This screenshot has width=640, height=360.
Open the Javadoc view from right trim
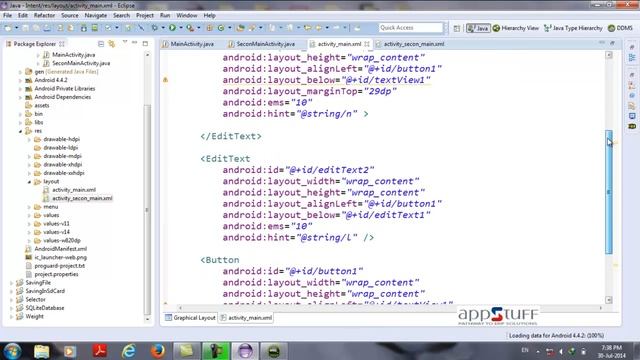pos(632,96)
